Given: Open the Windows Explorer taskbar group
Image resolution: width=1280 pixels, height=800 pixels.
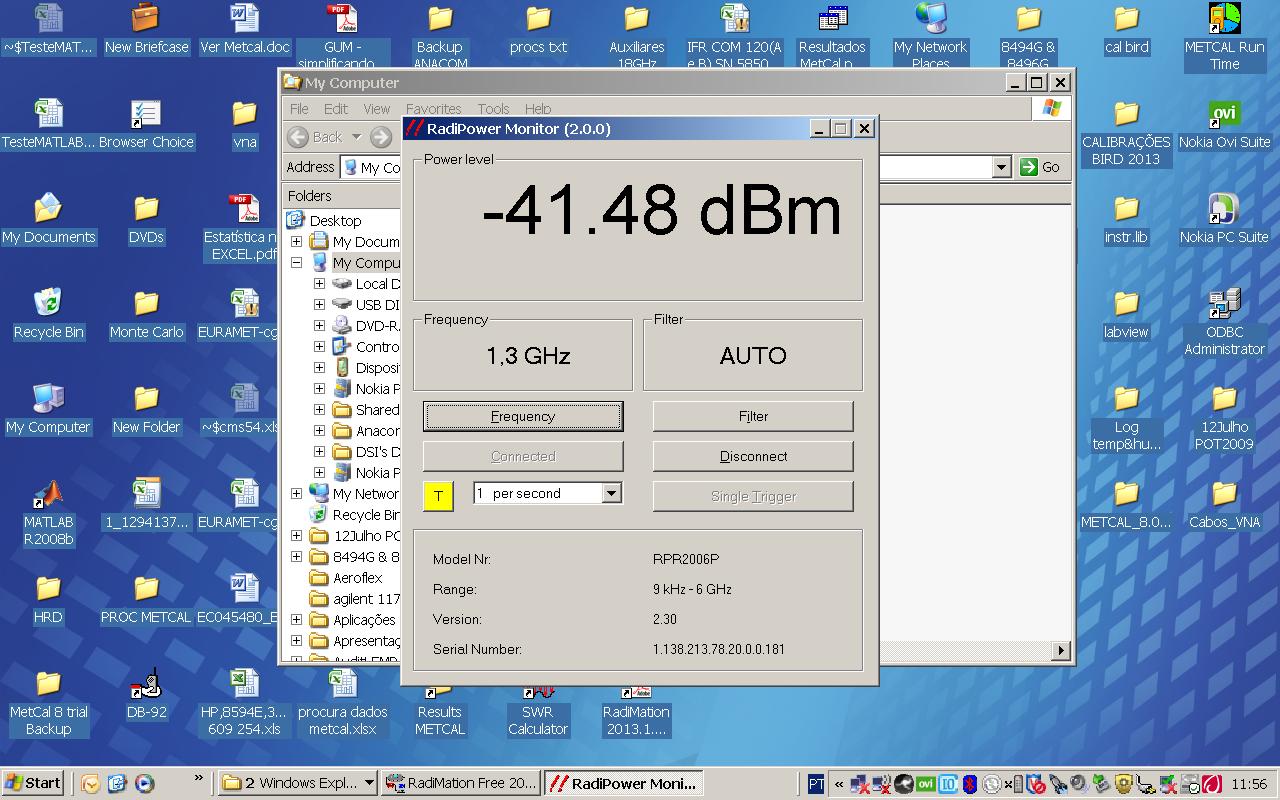Looking at the screenshot, I should coord(297,783).
